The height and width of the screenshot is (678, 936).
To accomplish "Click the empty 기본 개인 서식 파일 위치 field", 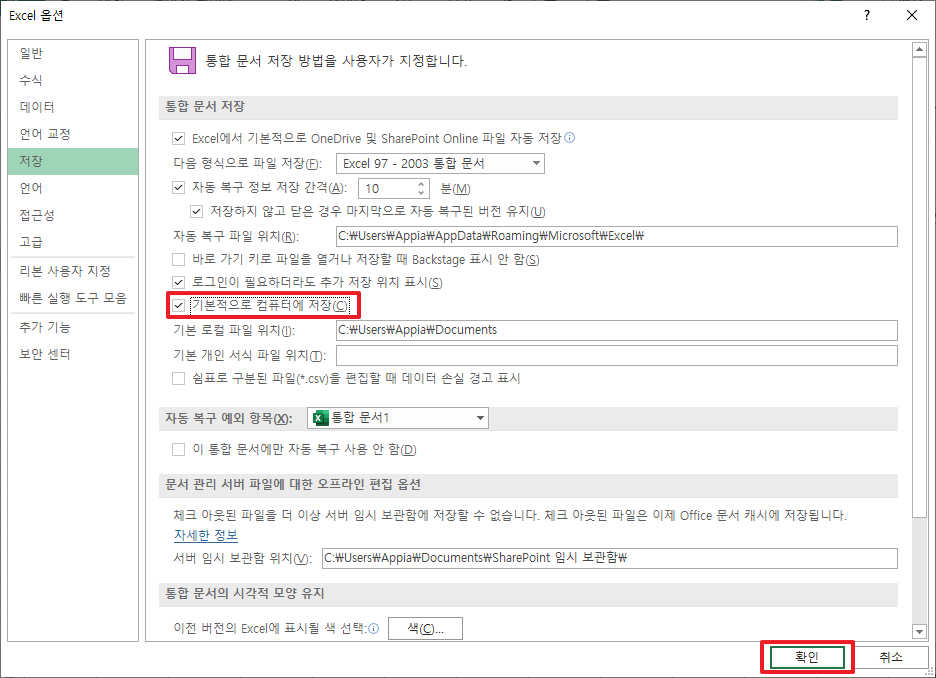I will point(617,355).
